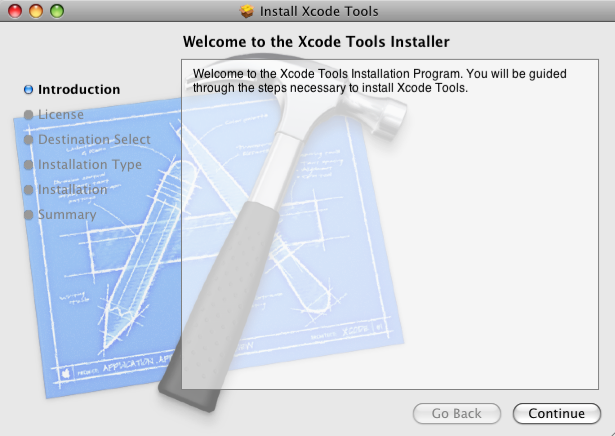Click the Welcome to the Xcode Tools Installer heading
The width and height of the screenshot is (615, 436).
[x=316, y=42]
